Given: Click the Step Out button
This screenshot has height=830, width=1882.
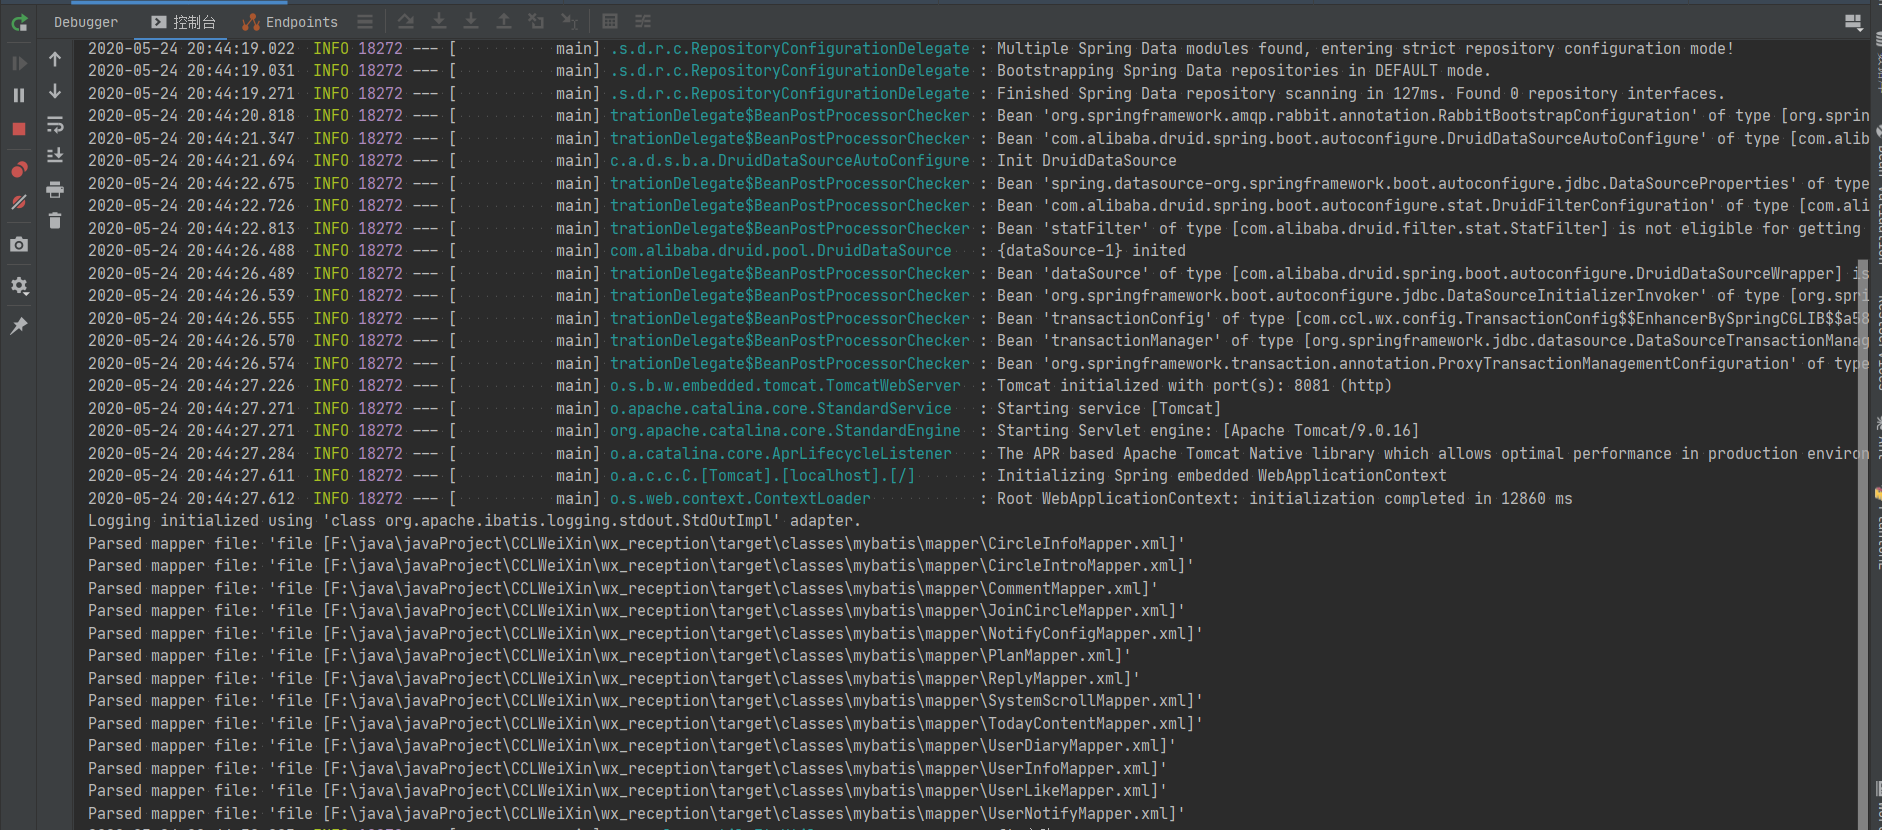Looking at the screenshot, I should pyautogui.click(x=503, y=21).
